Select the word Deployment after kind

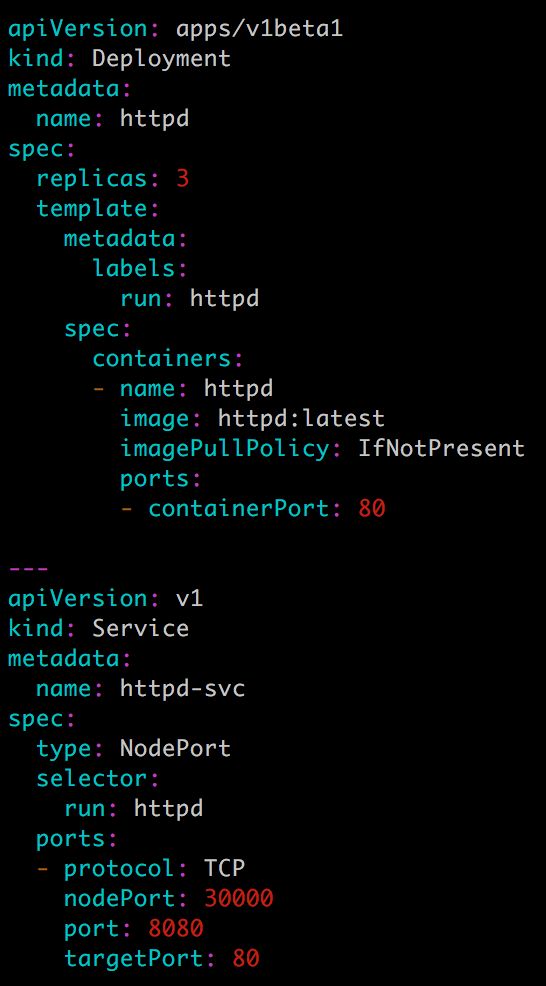point(162,58)
